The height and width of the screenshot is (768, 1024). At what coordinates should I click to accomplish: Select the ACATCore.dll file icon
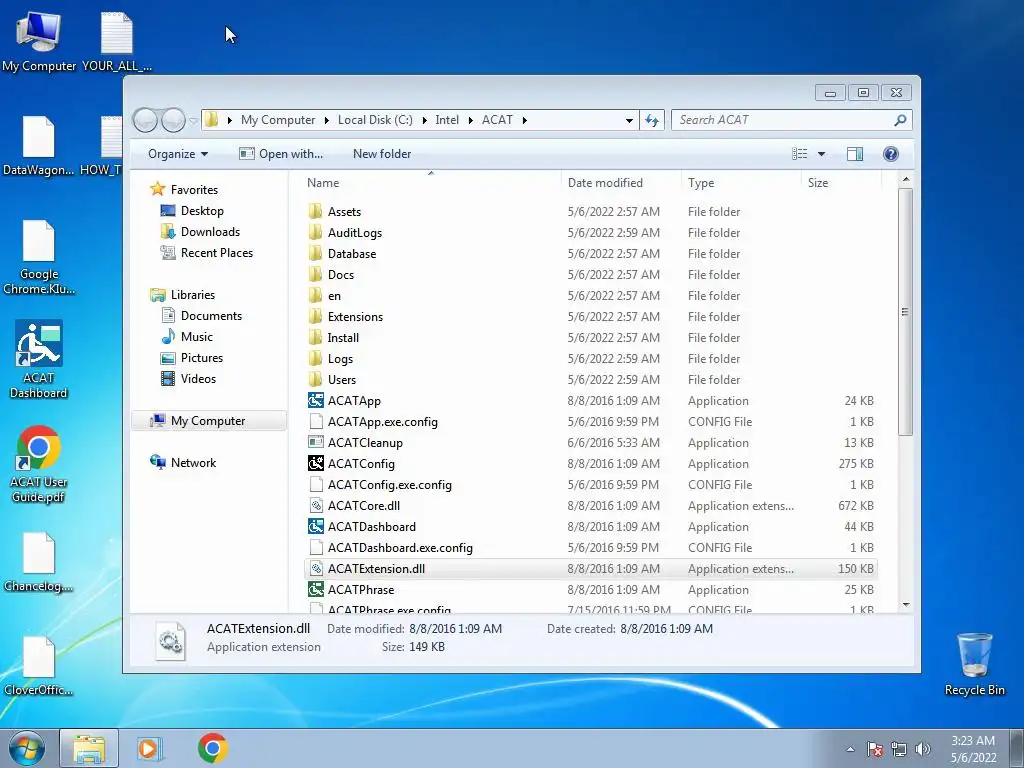(x=316, y=505)
